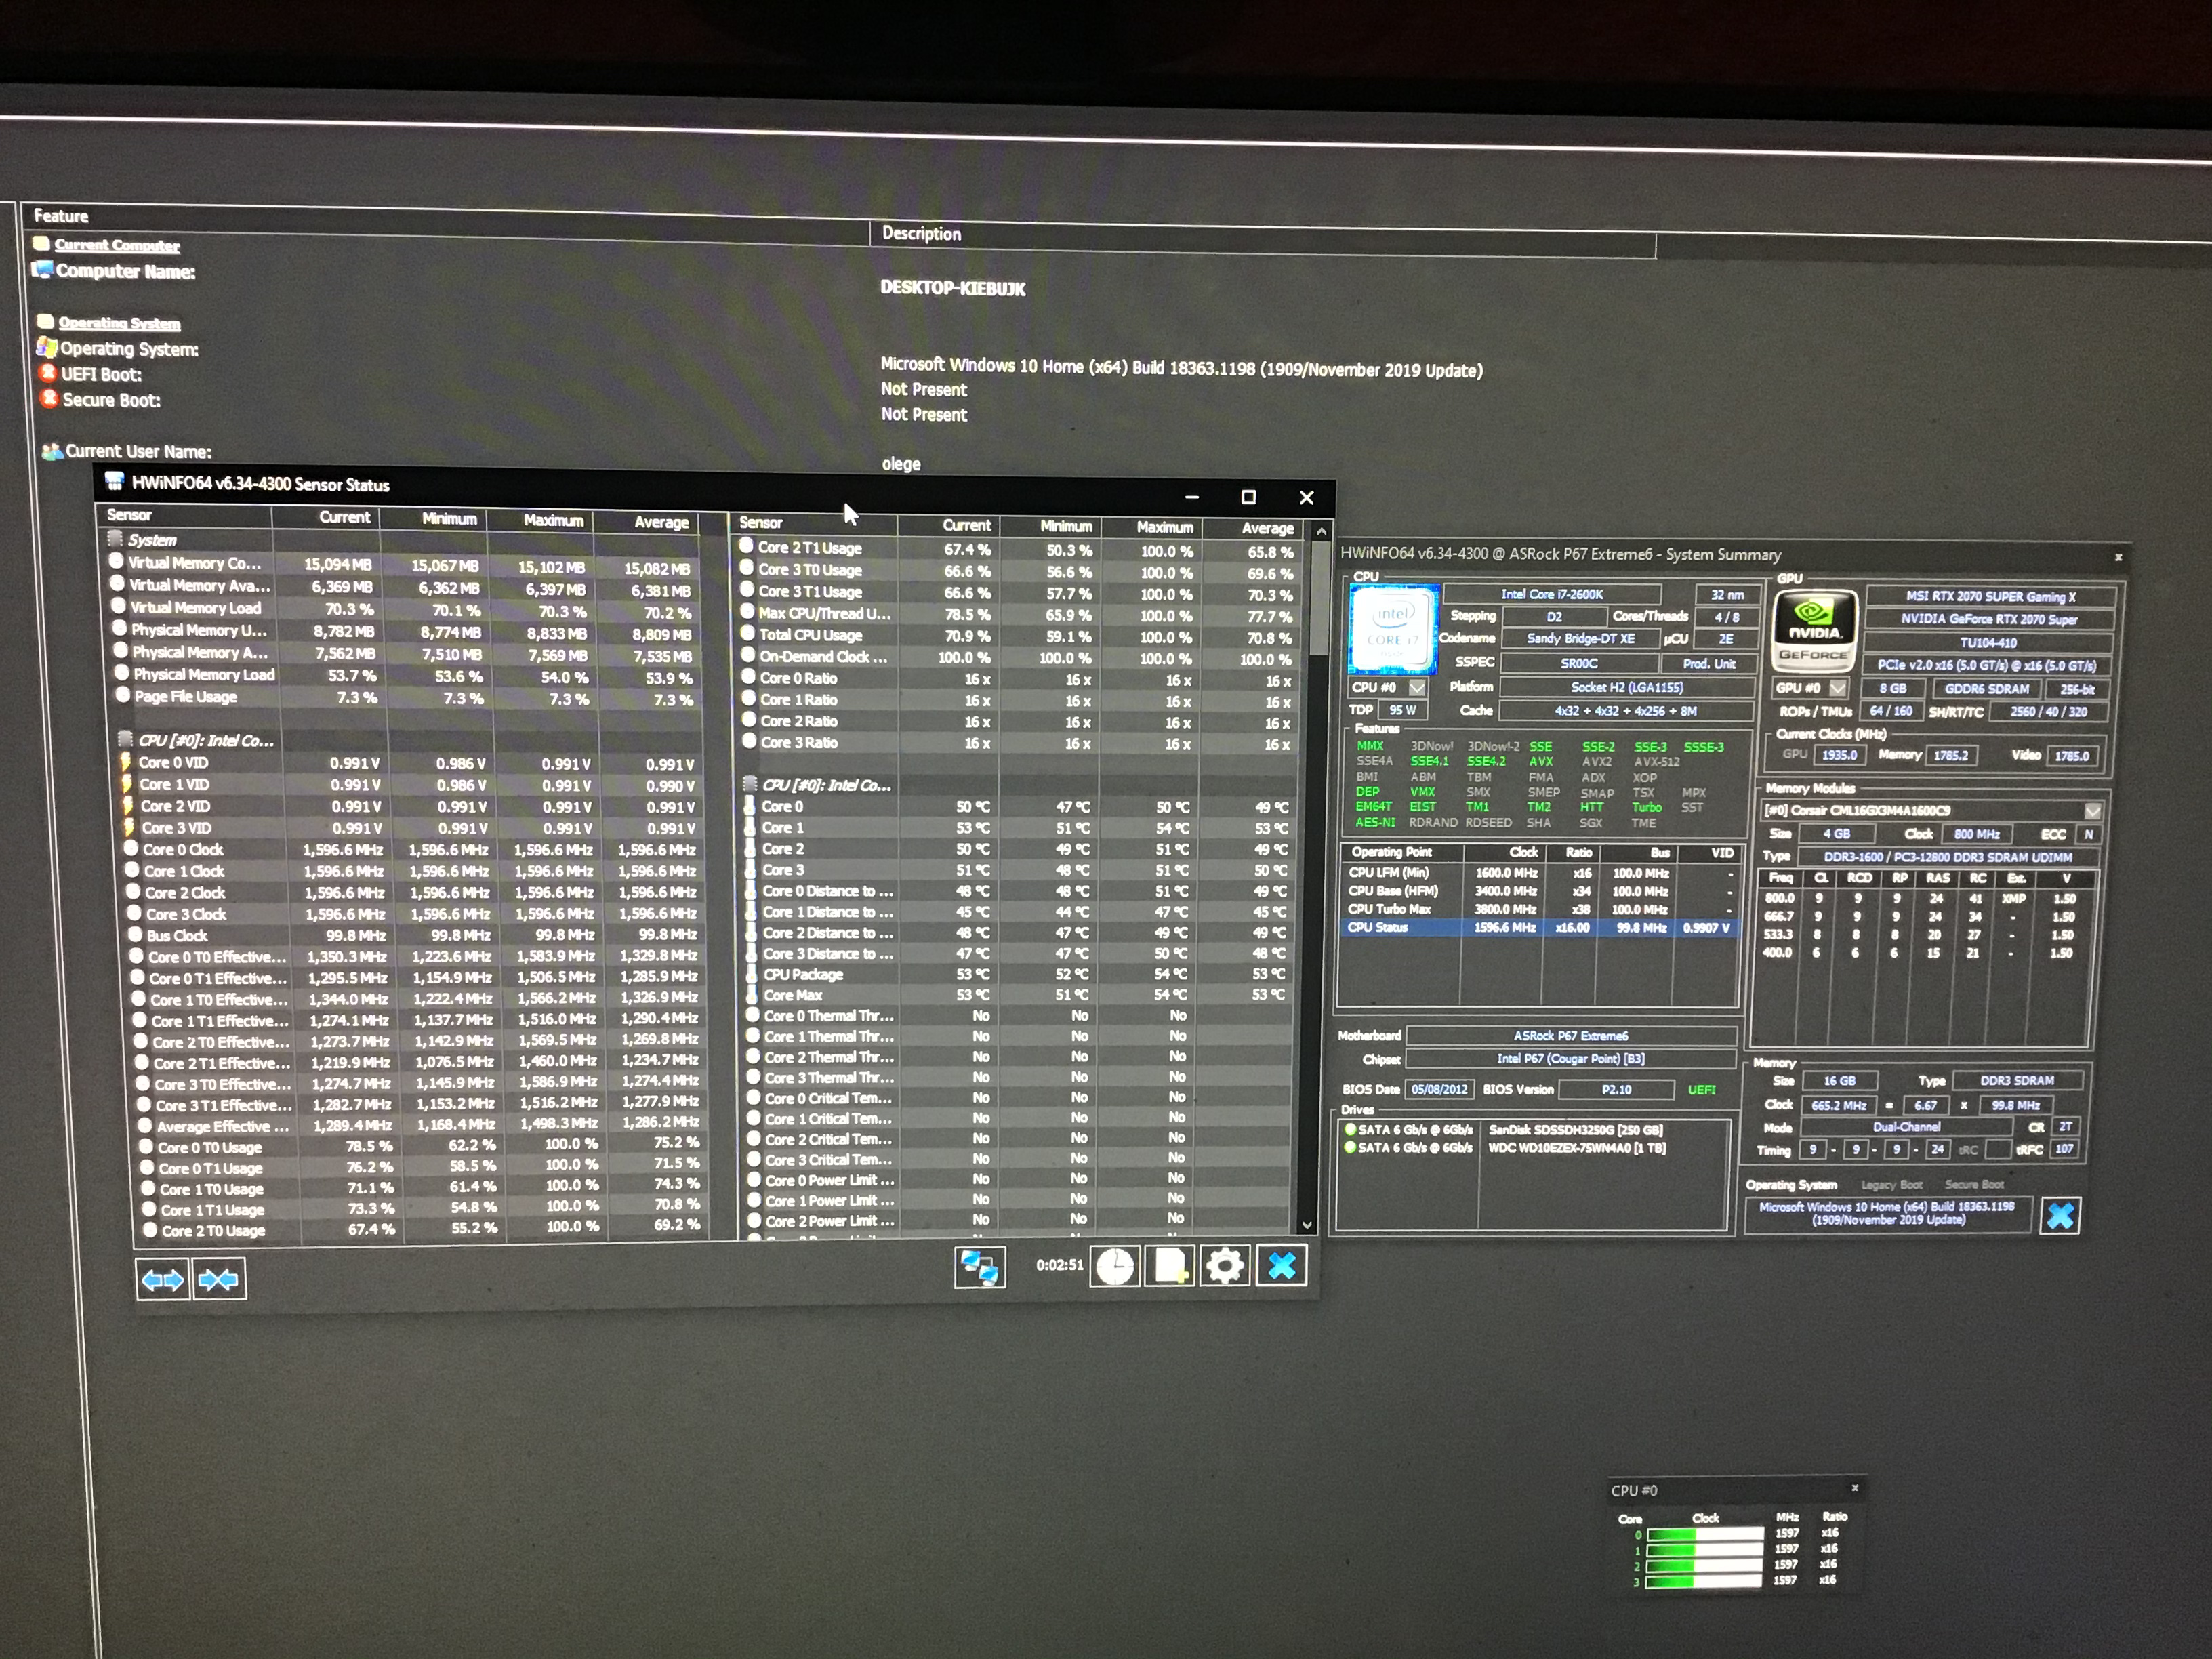Viewport: 2212px width, 1659px height.
Task: Click the expand columns arrows button
Action: [x=162, y=1279]
